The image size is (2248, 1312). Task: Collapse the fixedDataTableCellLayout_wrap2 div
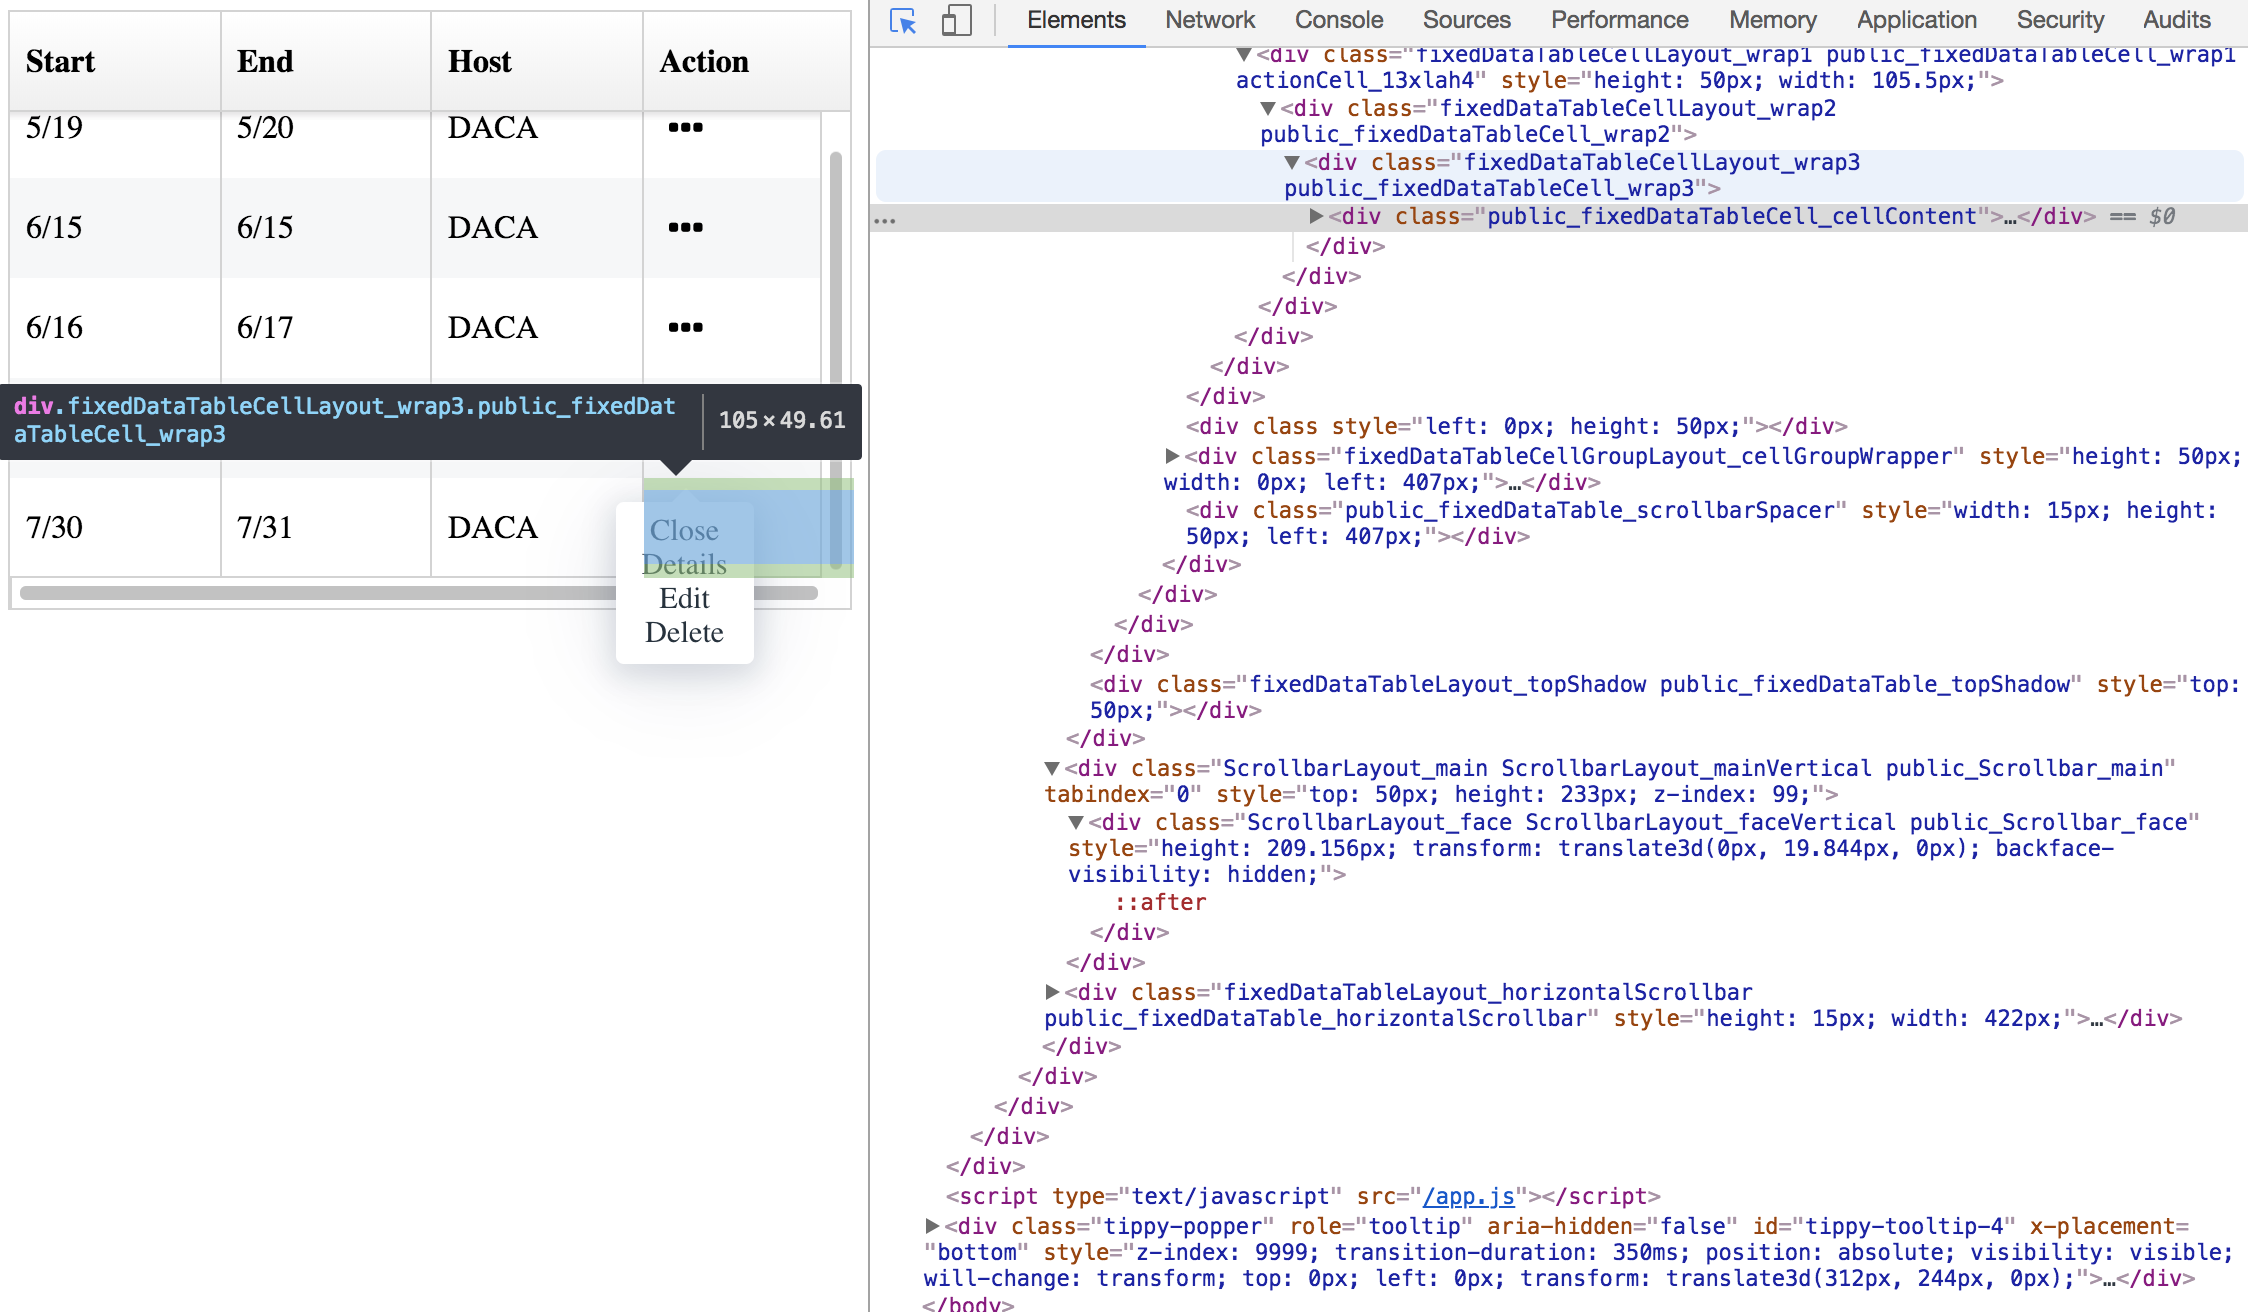pyautogui.click(x=1268, y=108)
